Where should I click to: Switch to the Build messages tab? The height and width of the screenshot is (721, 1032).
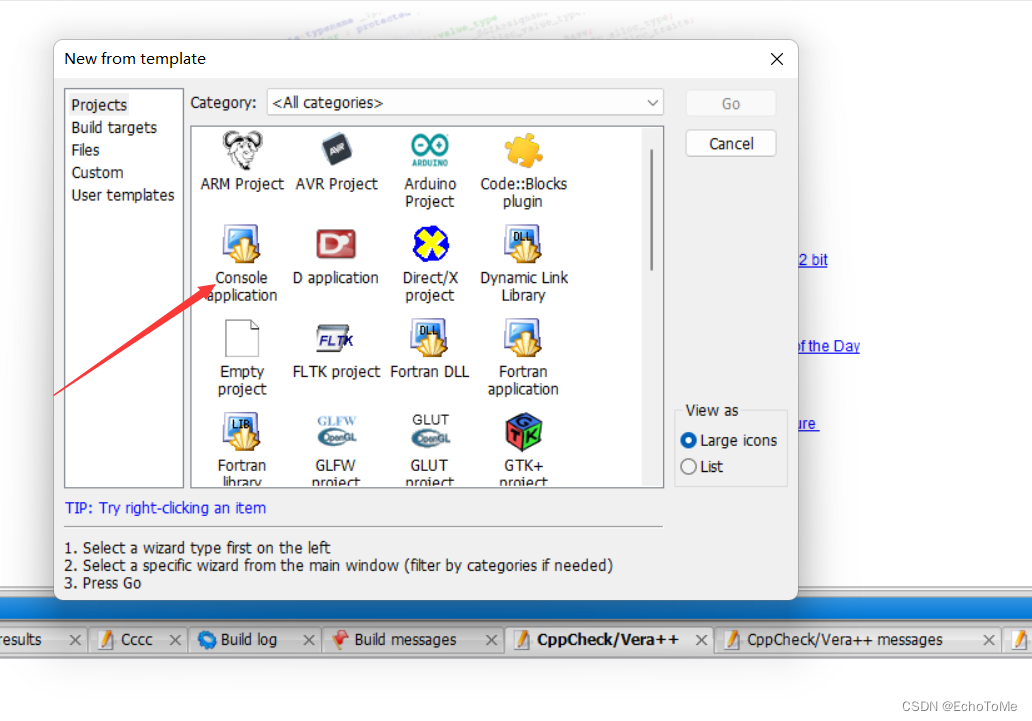405,639
